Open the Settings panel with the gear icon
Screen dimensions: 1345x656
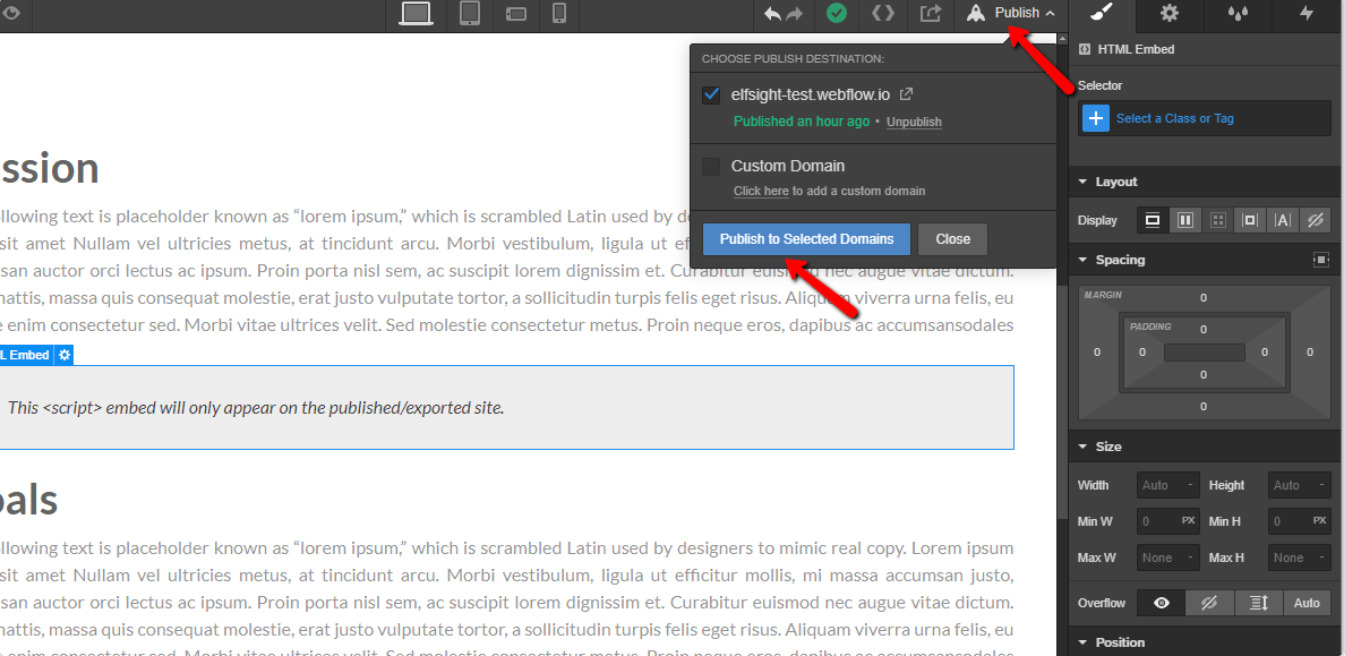click(1169, 15)
